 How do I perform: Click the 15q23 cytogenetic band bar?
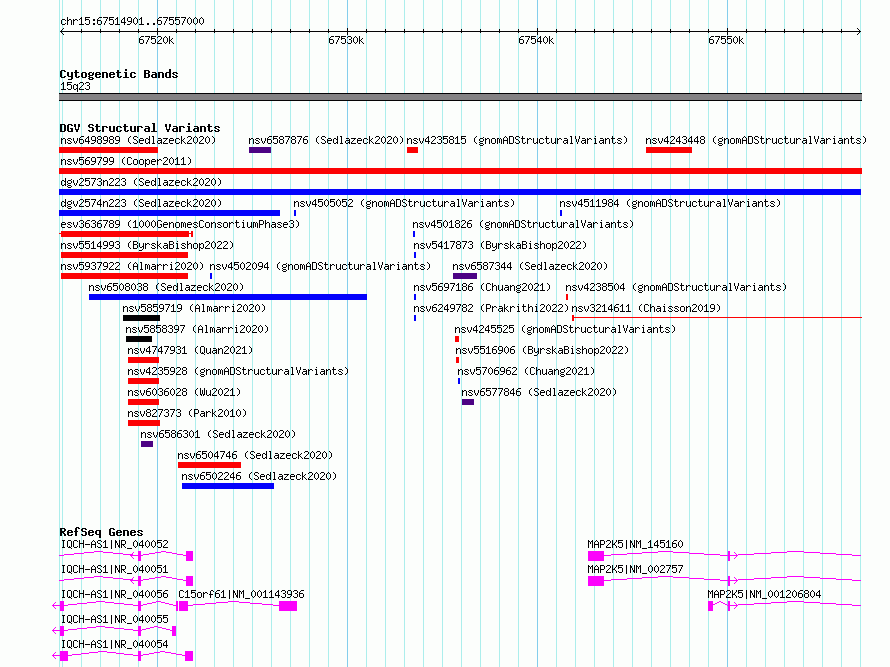tap(460, 97)
